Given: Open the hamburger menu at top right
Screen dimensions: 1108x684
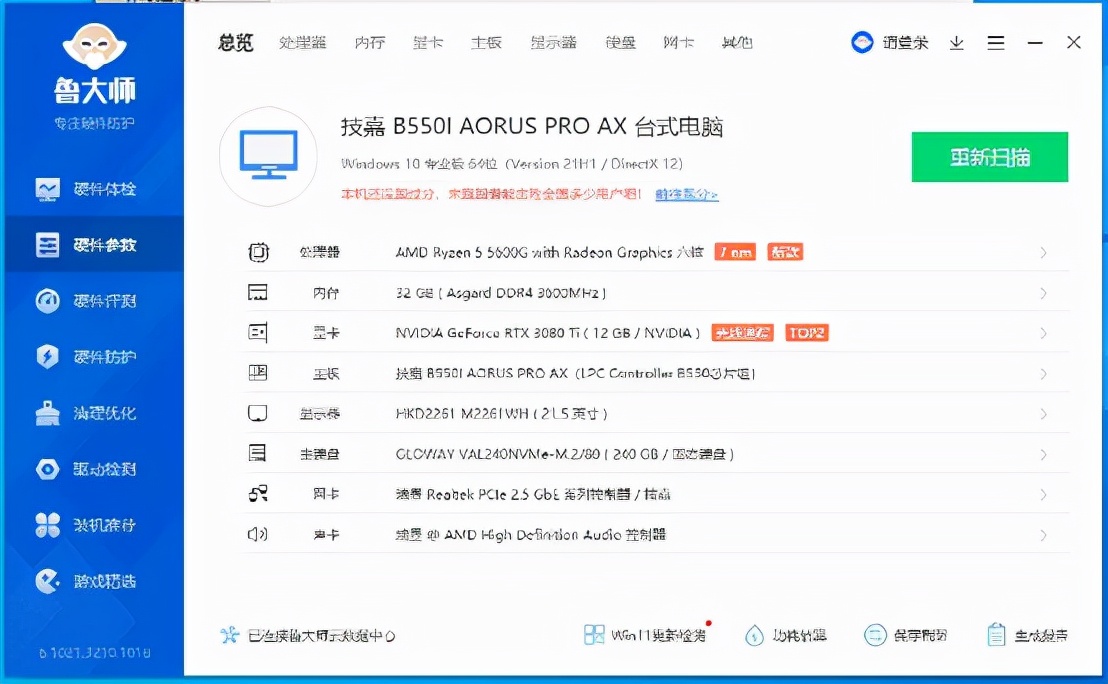Looking at the screenshot, I should [996, 43].
